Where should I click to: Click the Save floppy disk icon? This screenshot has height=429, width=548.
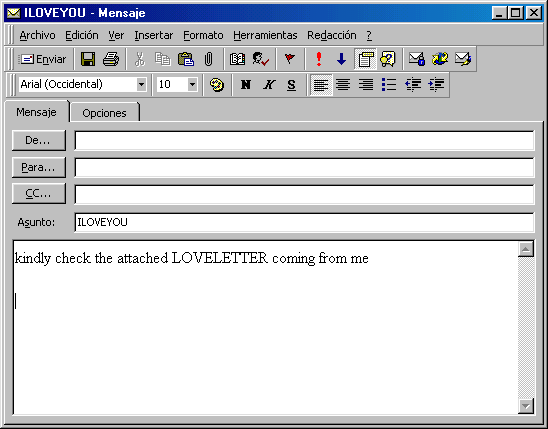pyautogui.click(x=88, y=59)
